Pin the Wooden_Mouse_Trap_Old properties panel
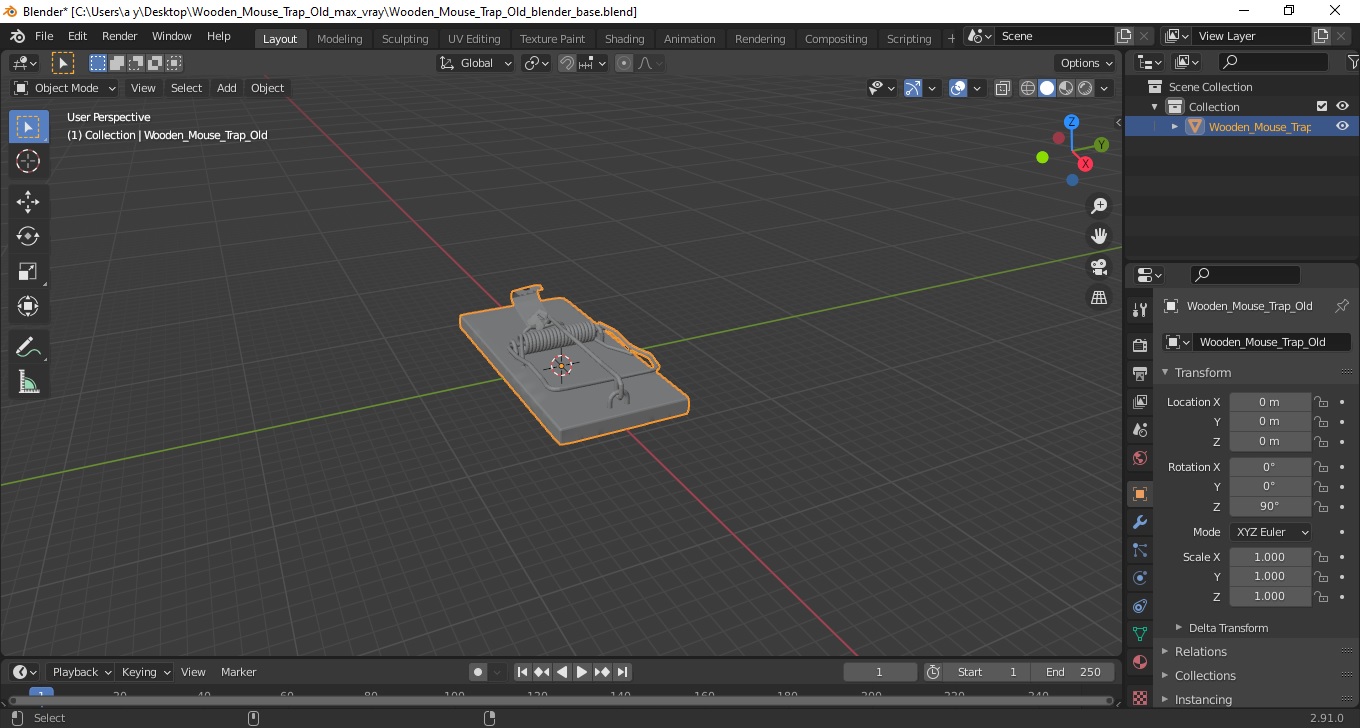The image size is (1360, 728). pyautogui.click(x=1342, y=306)
